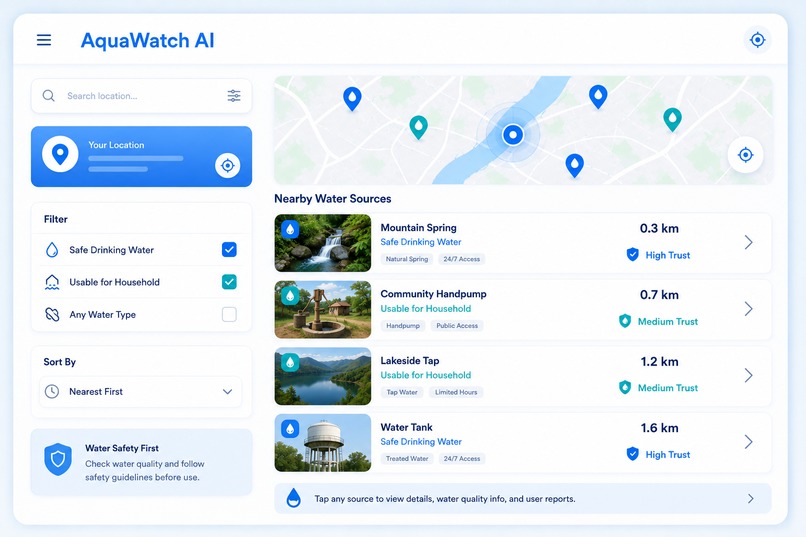The image size is (806, 537).
Task: Click 24/7 Access tag on Water Tank
Action: (462, 458)
